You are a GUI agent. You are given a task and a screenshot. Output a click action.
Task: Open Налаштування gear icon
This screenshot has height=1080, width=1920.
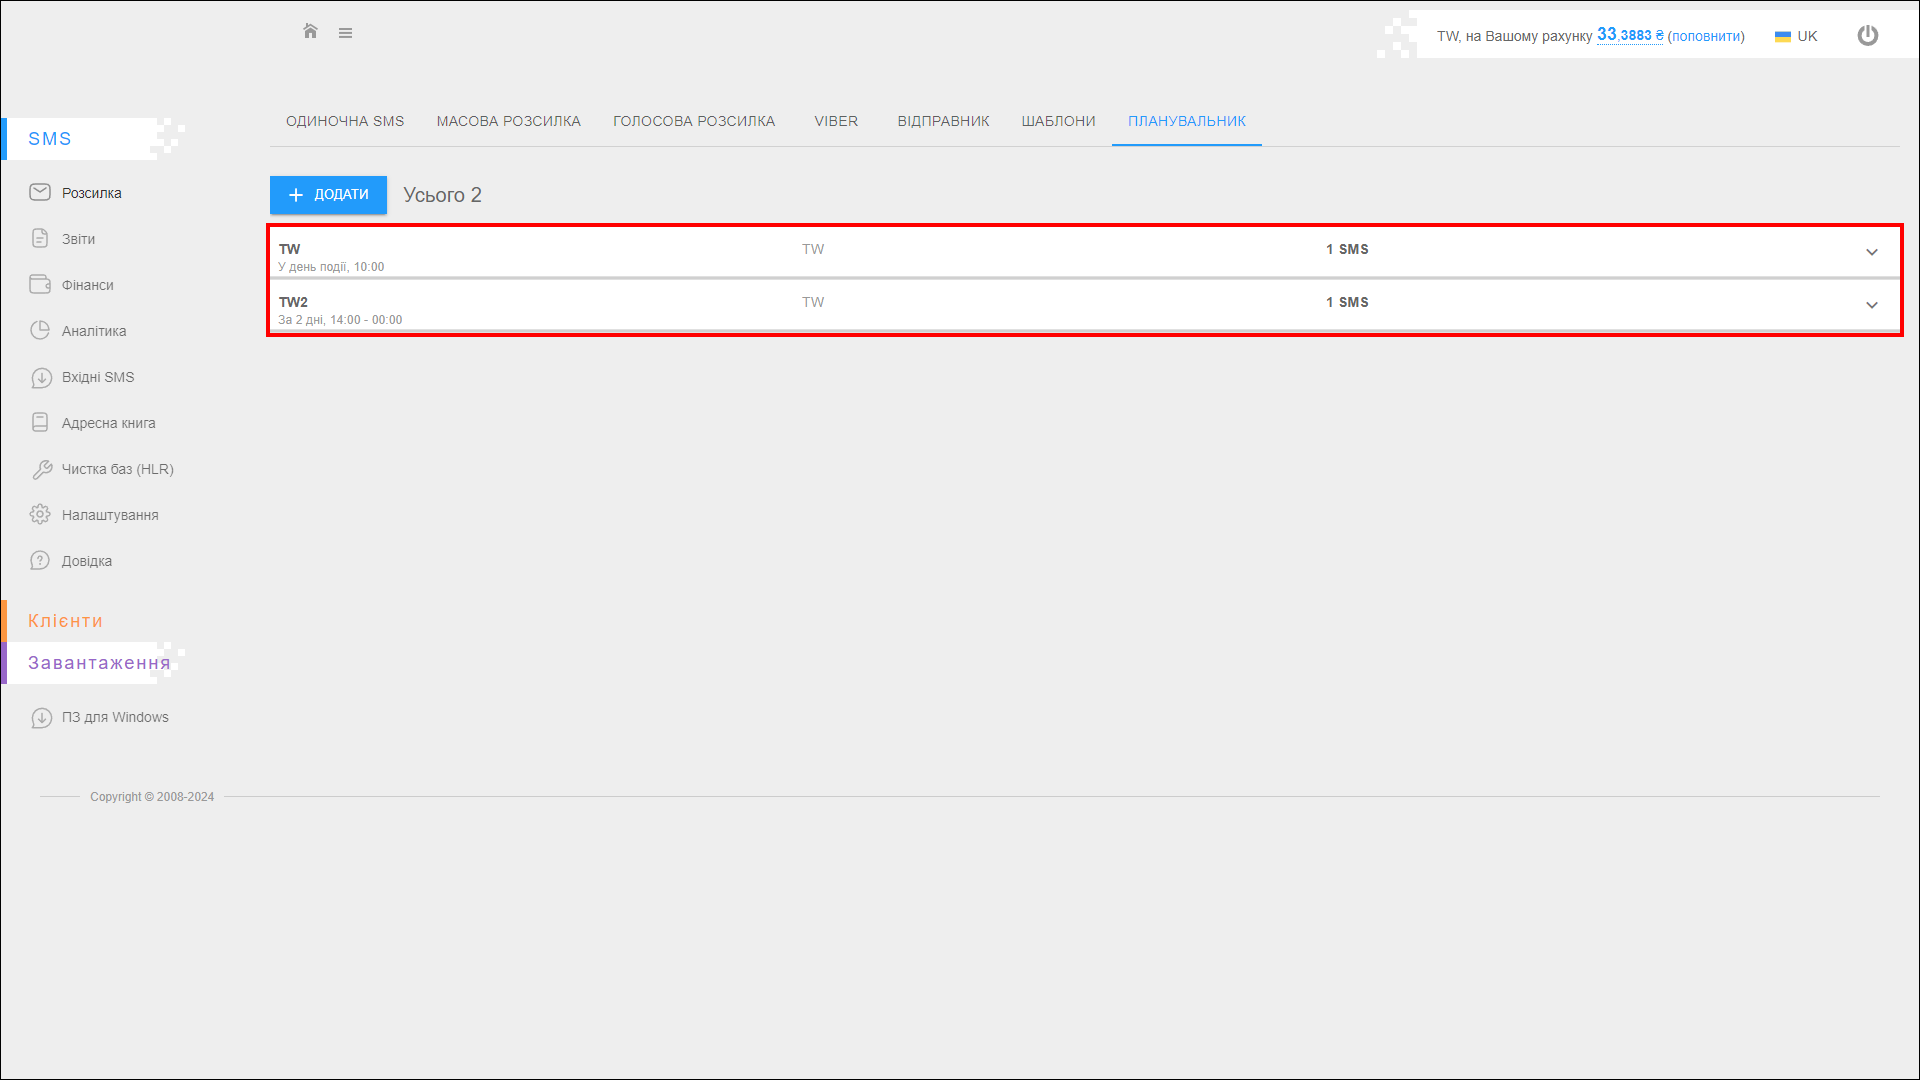40,514
